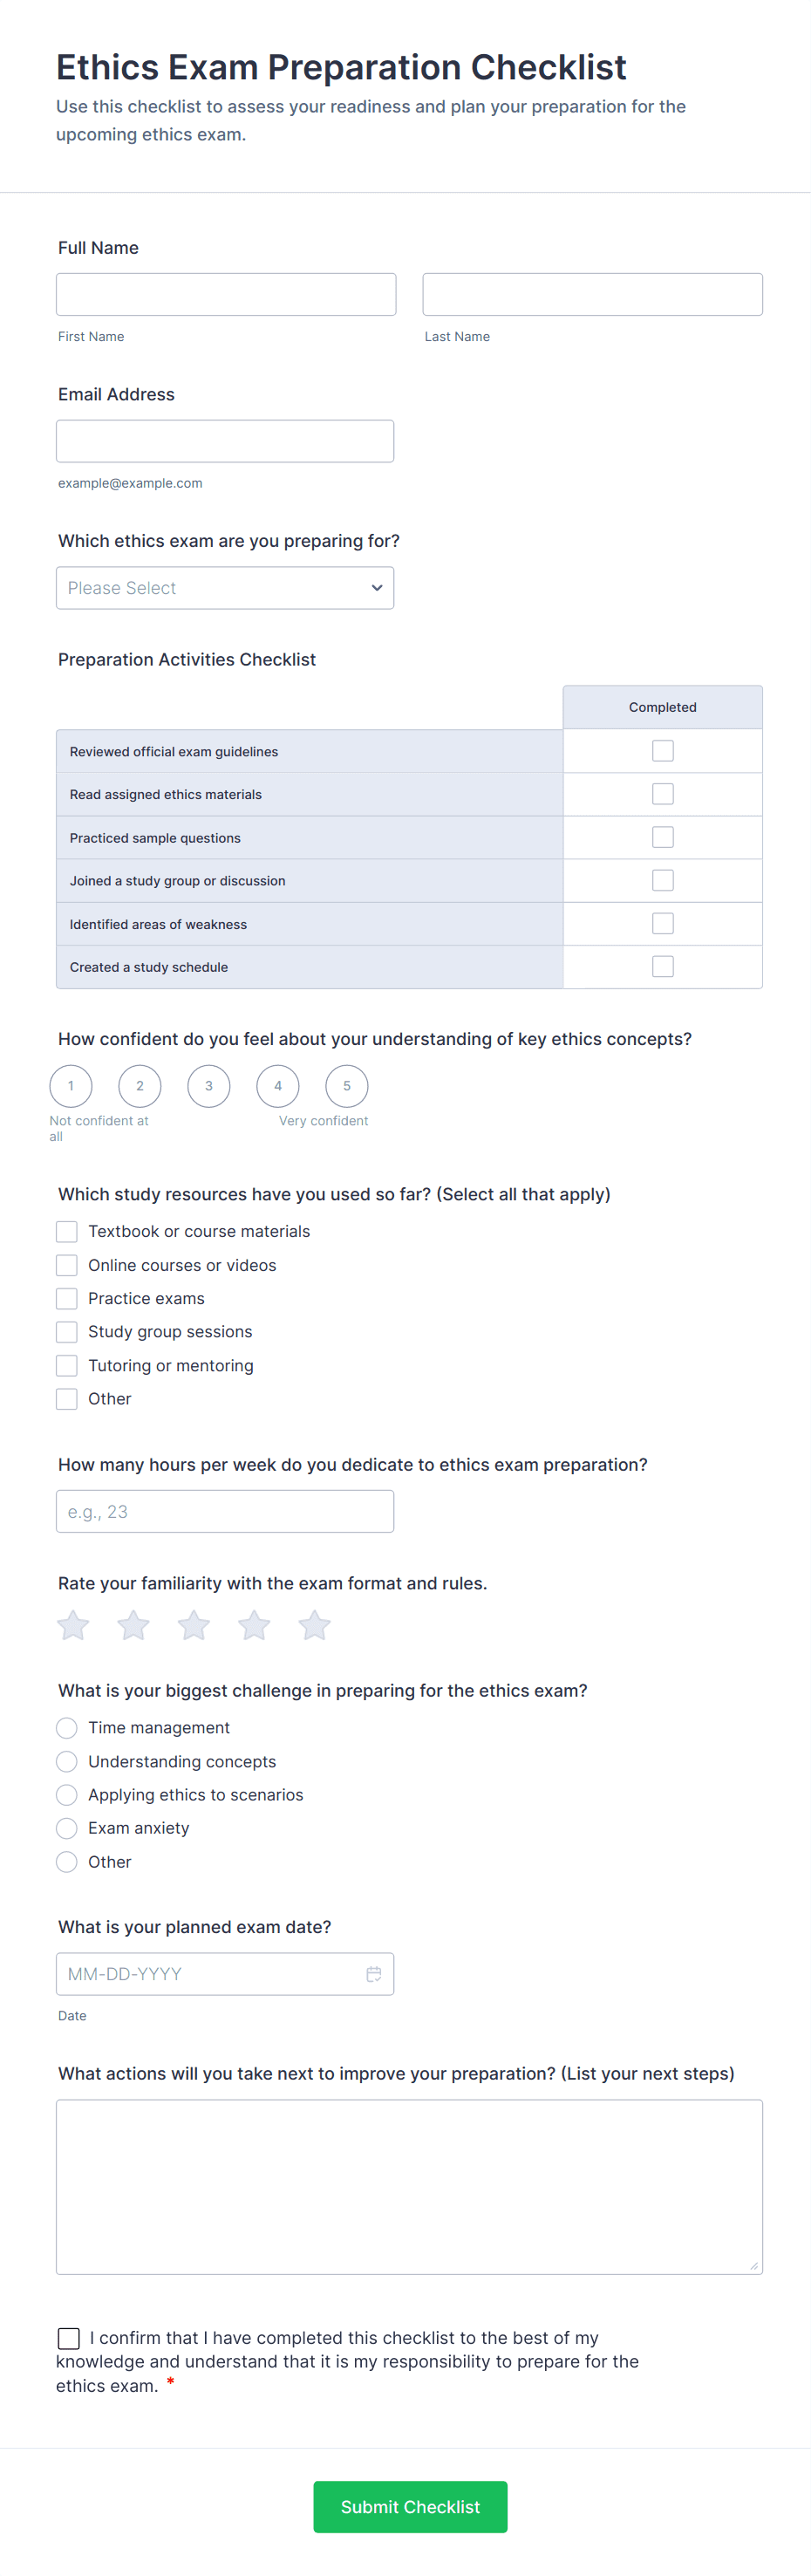
Task: Select Exam anxiety as biggest challenge
Action: 67,1828
